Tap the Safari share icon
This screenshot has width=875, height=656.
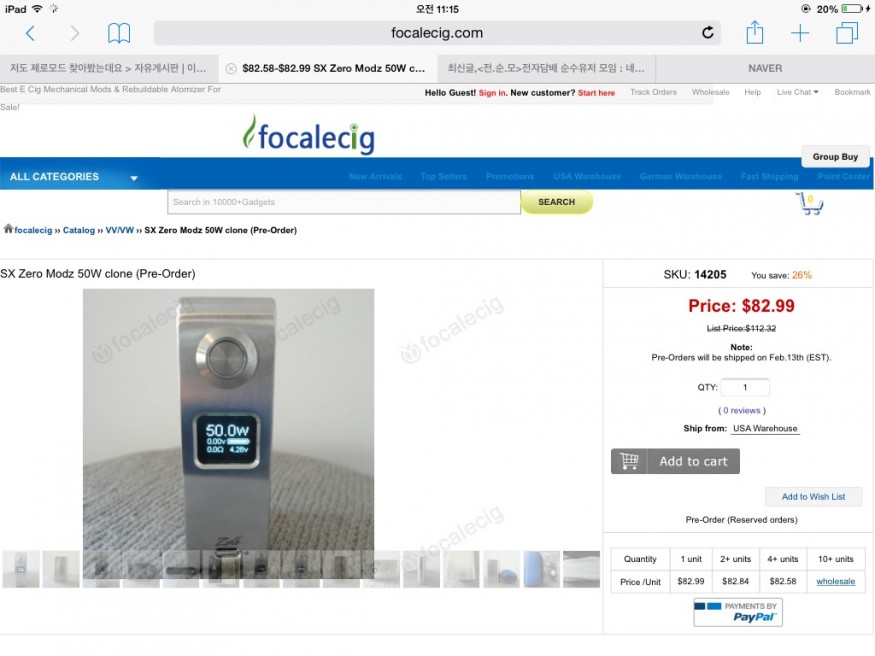tap(754, 32)
